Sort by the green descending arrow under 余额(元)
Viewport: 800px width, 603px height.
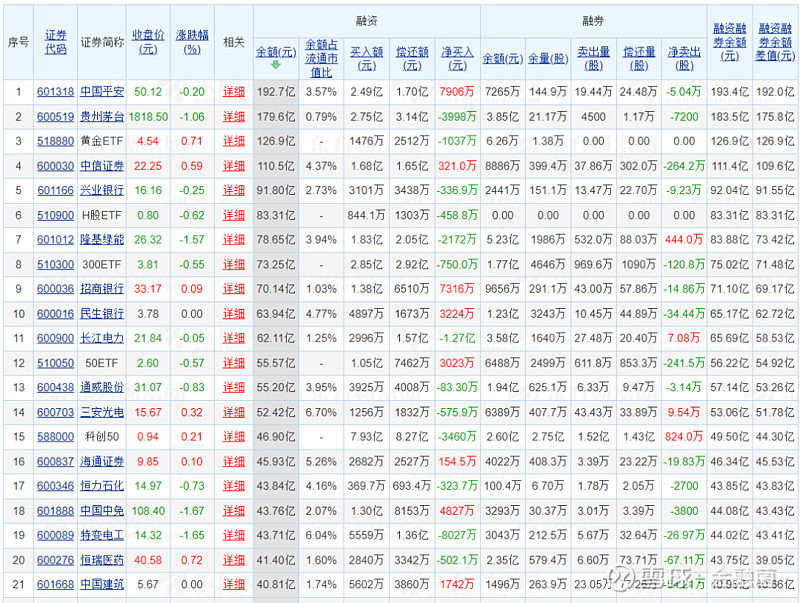tap(276, 65)
